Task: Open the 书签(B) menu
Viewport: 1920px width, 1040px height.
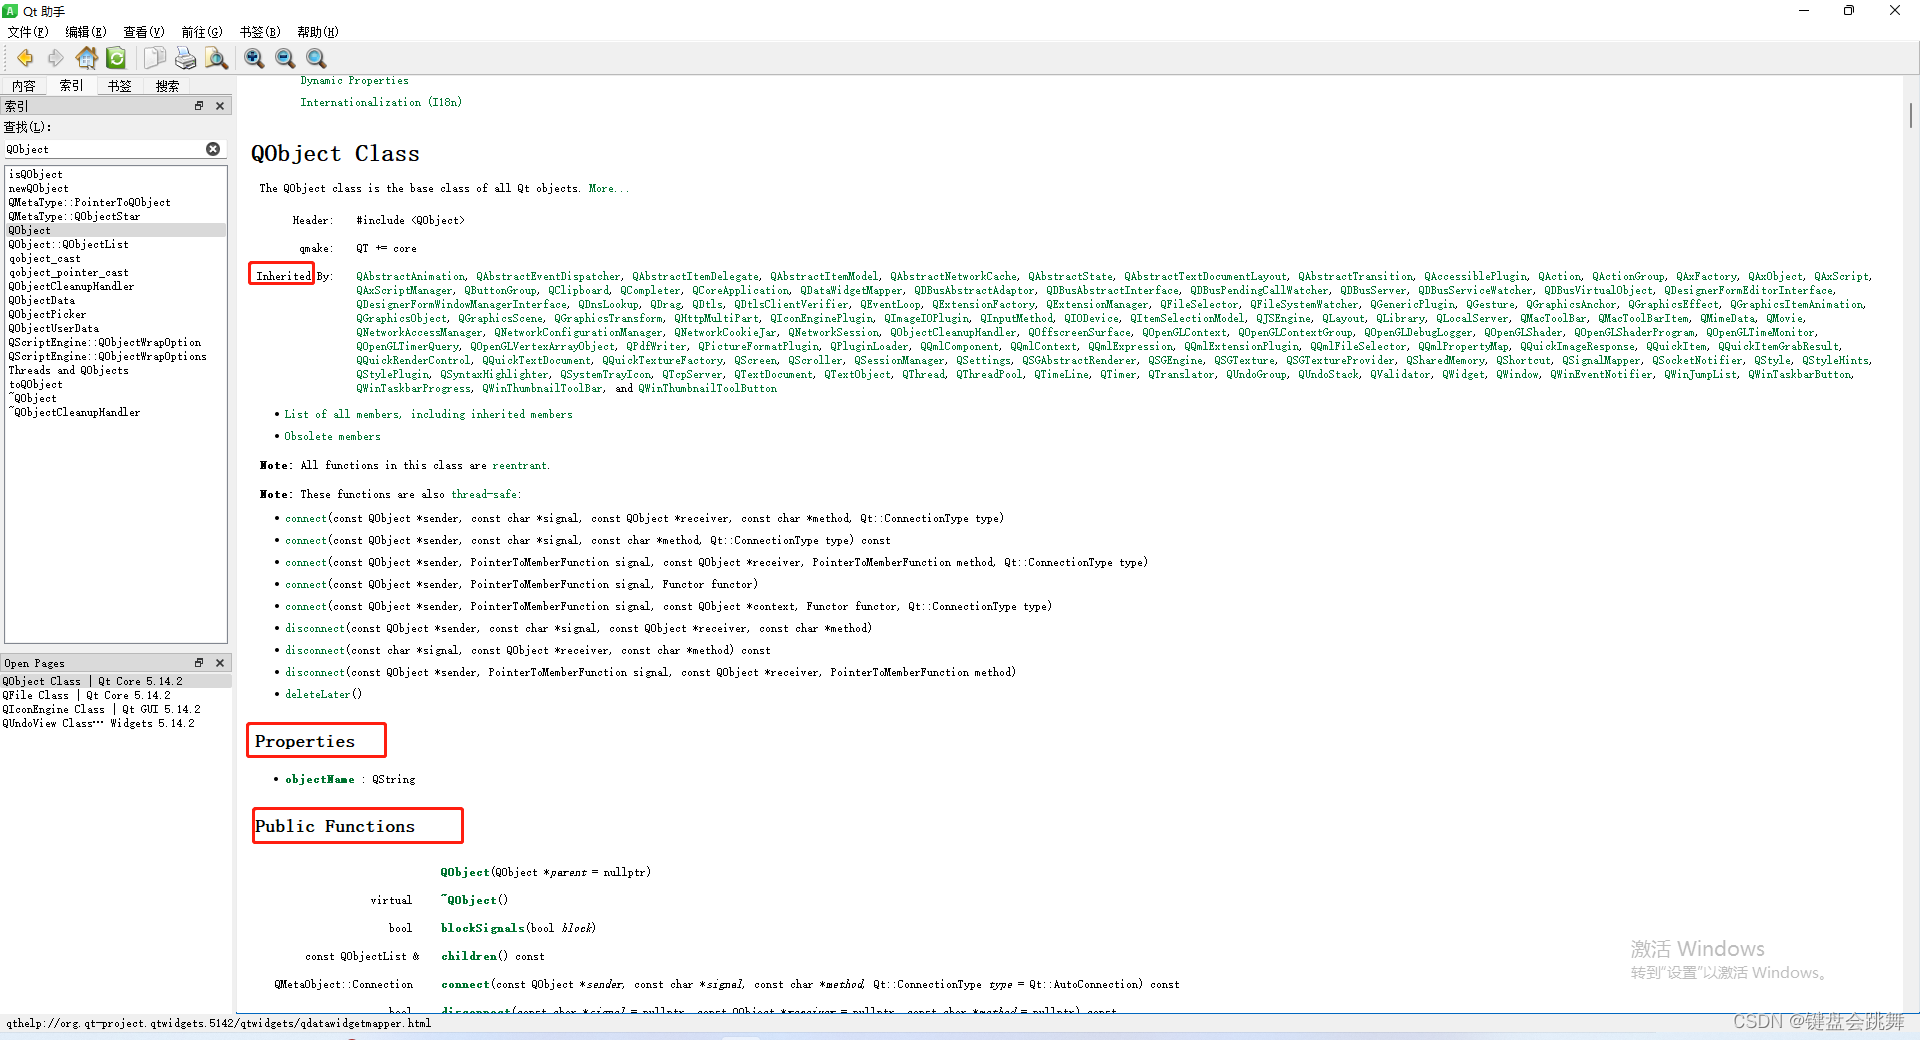Action: pyautogui.click(x=260, y=32)
